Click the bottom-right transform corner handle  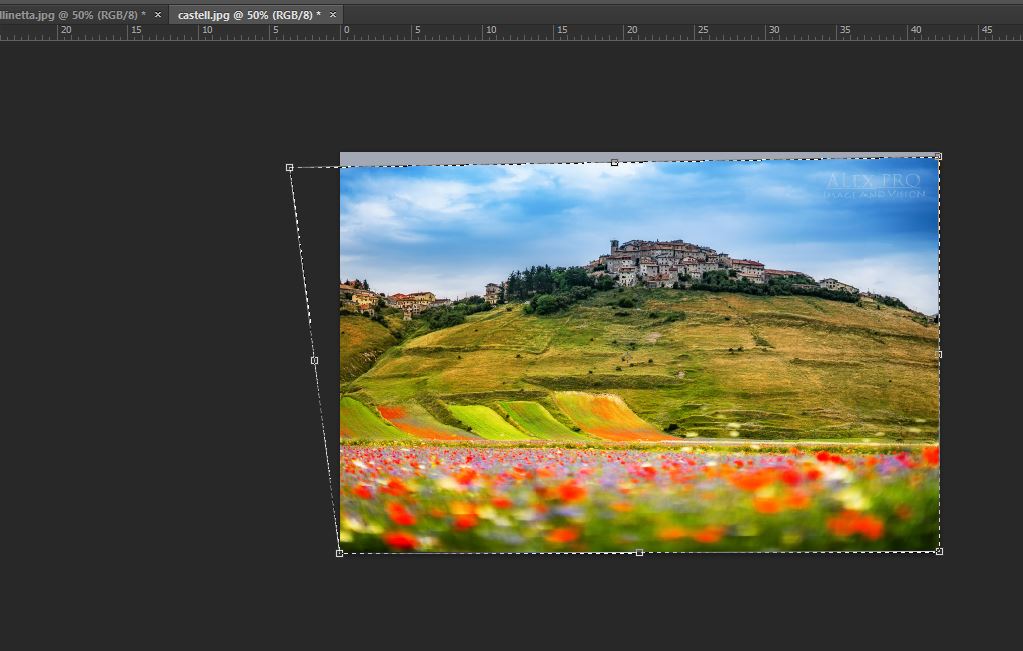point(939,551)
